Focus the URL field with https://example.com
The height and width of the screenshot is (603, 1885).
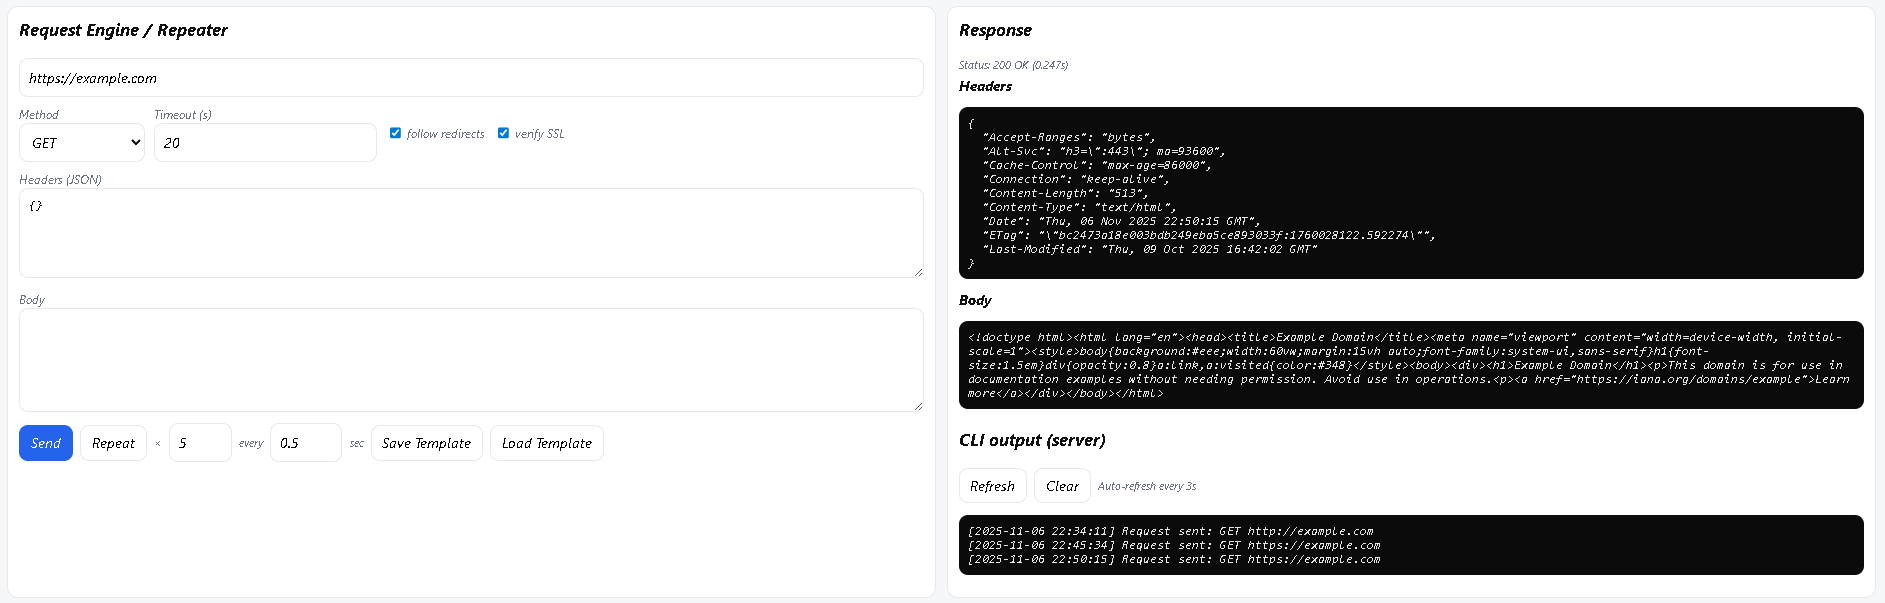pyautogui.click(x=471, y=78)
